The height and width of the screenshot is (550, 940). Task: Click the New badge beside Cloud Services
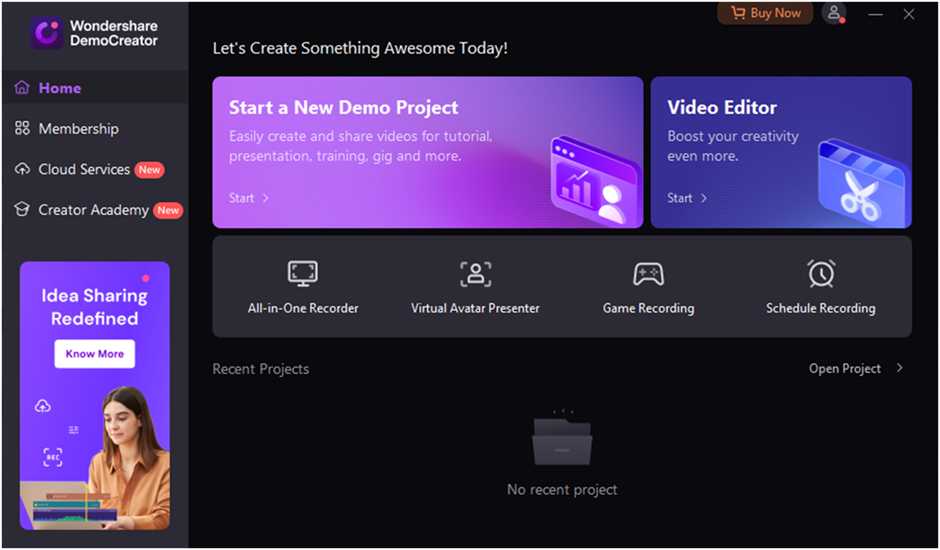pyautogui.click(x=149, y=170)
